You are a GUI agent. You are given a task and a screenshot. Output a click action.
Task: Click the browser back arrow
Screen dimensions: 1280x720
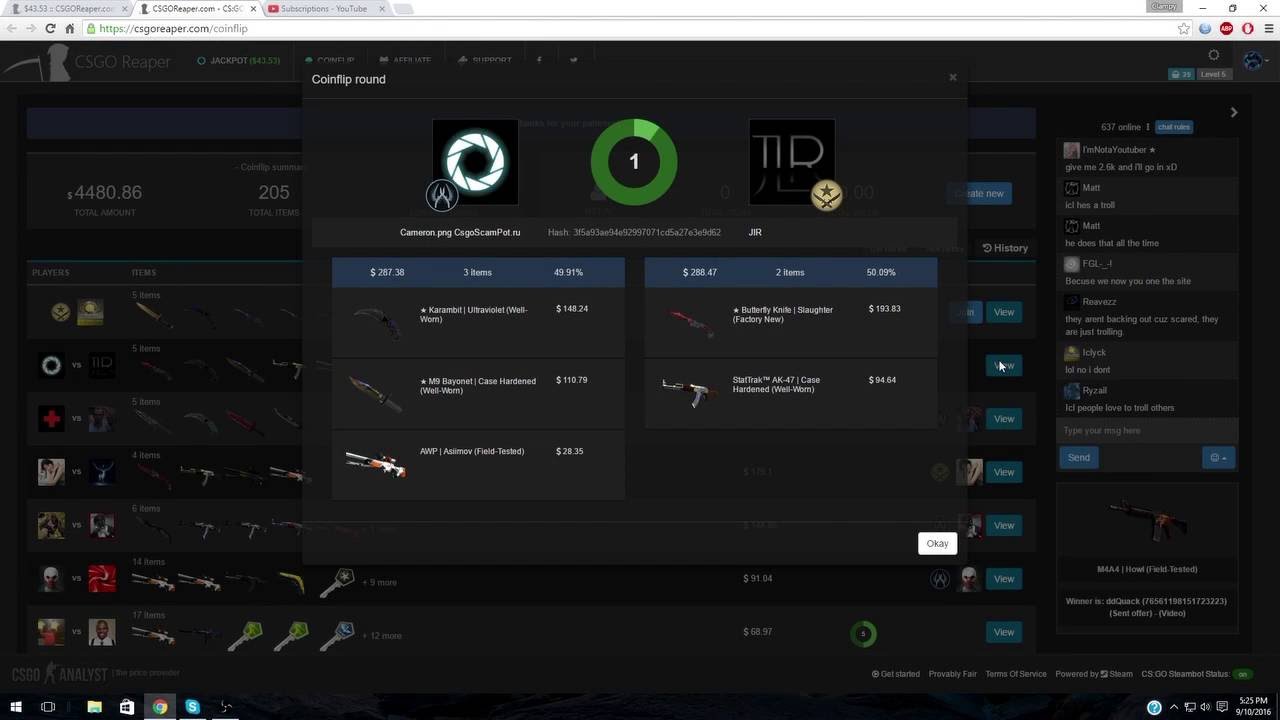tap(12, 29)
